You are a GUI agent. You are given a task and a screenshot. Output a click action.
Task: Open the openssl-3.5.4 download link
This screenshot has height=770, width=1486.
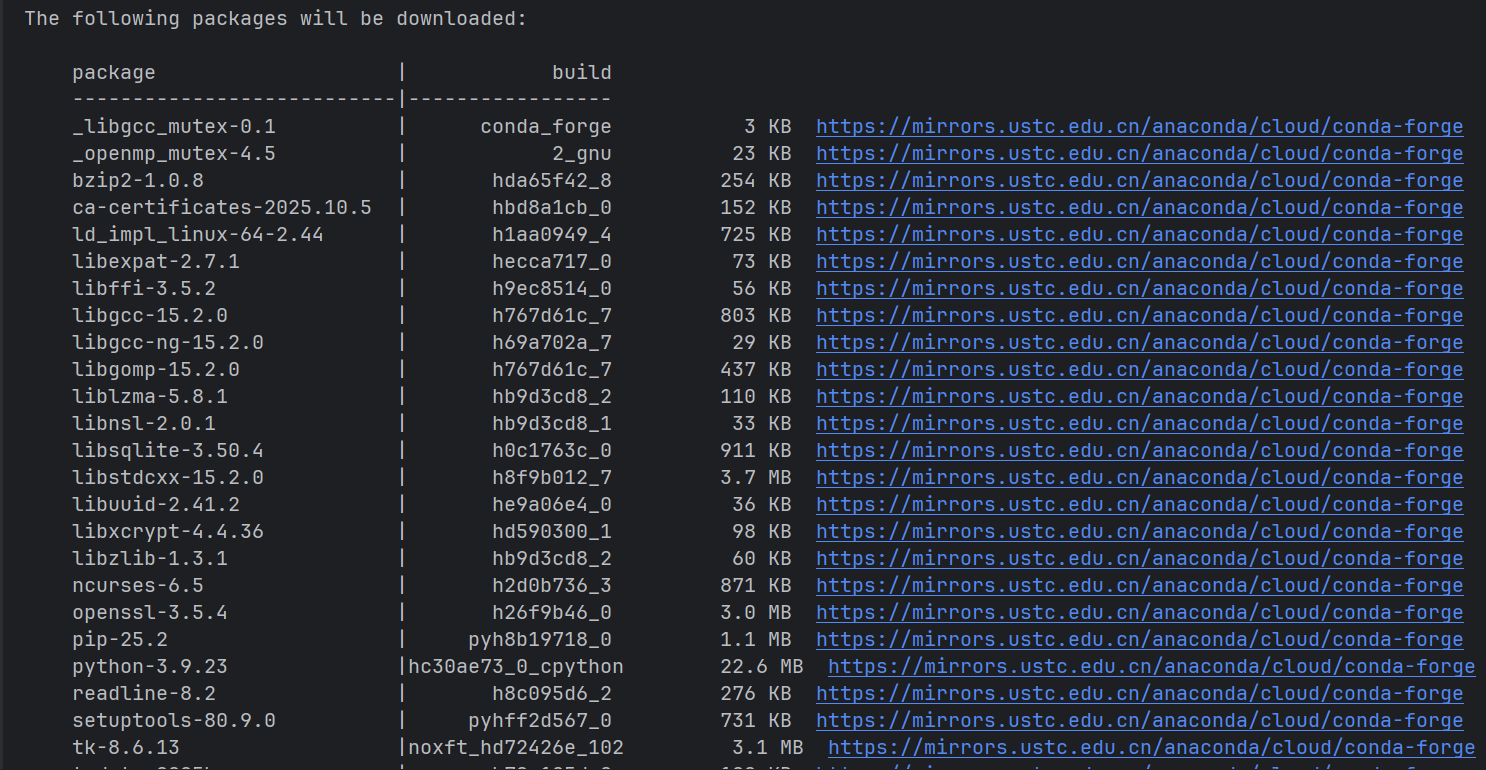(1140, 613)
